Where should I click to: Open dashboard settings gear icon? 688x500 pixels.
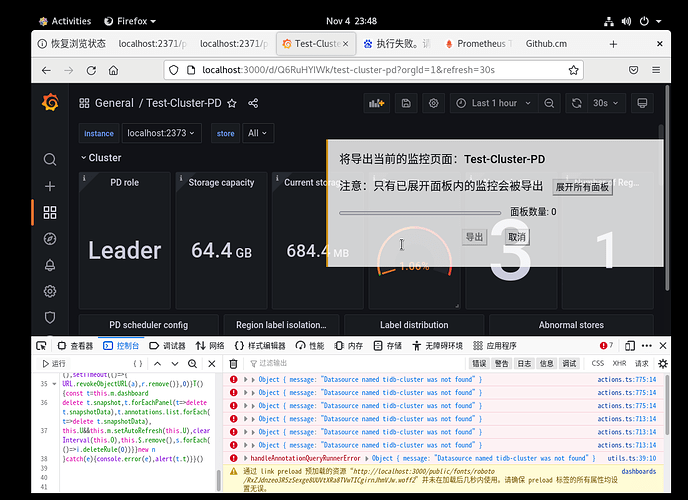coord(434,103)
